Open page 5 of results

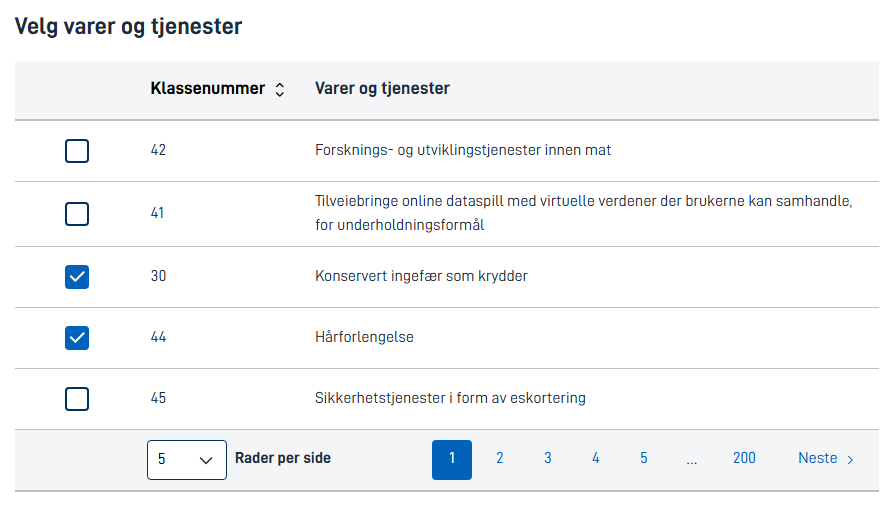click(643, 458)
